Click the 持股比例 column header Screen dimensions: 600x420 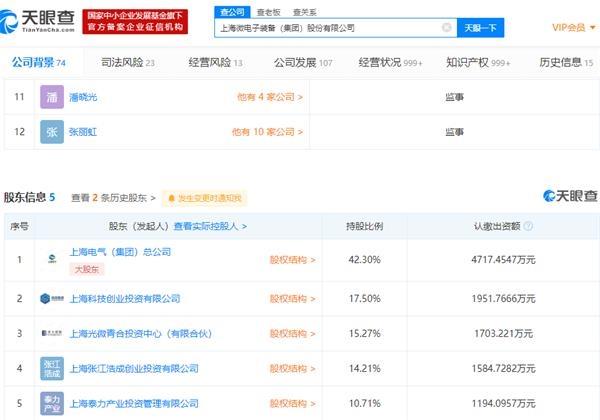pyautogui.click(x=364, y=226)
